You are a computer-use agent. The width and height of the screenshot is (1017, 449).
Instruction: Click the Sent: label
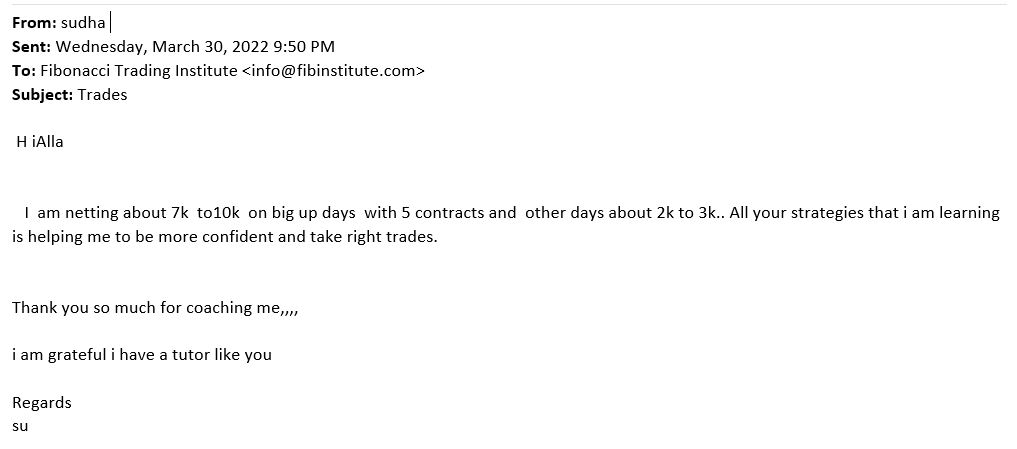pos(32,47)
